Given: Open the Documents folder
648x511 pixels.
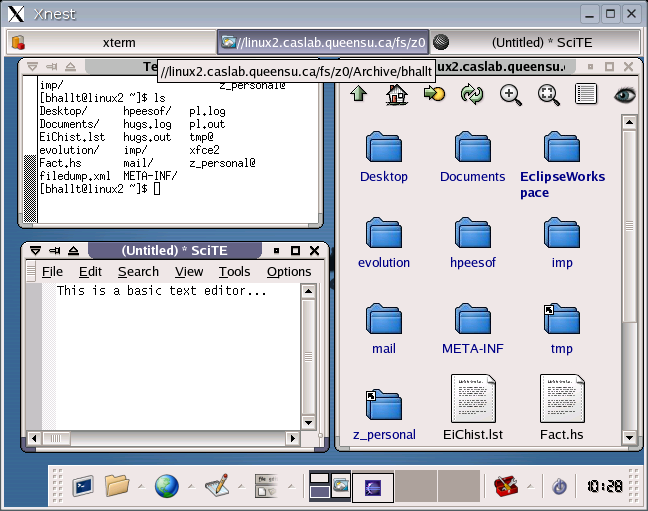Looking at the screenshot, I should point(473,158).
